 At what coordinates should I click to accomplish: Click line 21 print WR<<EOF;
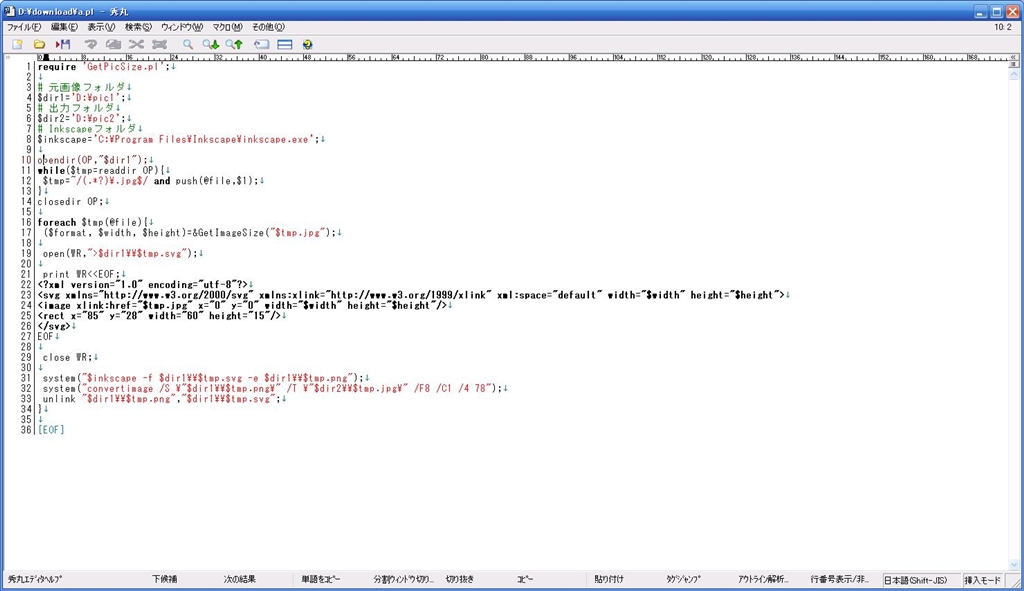82,274
